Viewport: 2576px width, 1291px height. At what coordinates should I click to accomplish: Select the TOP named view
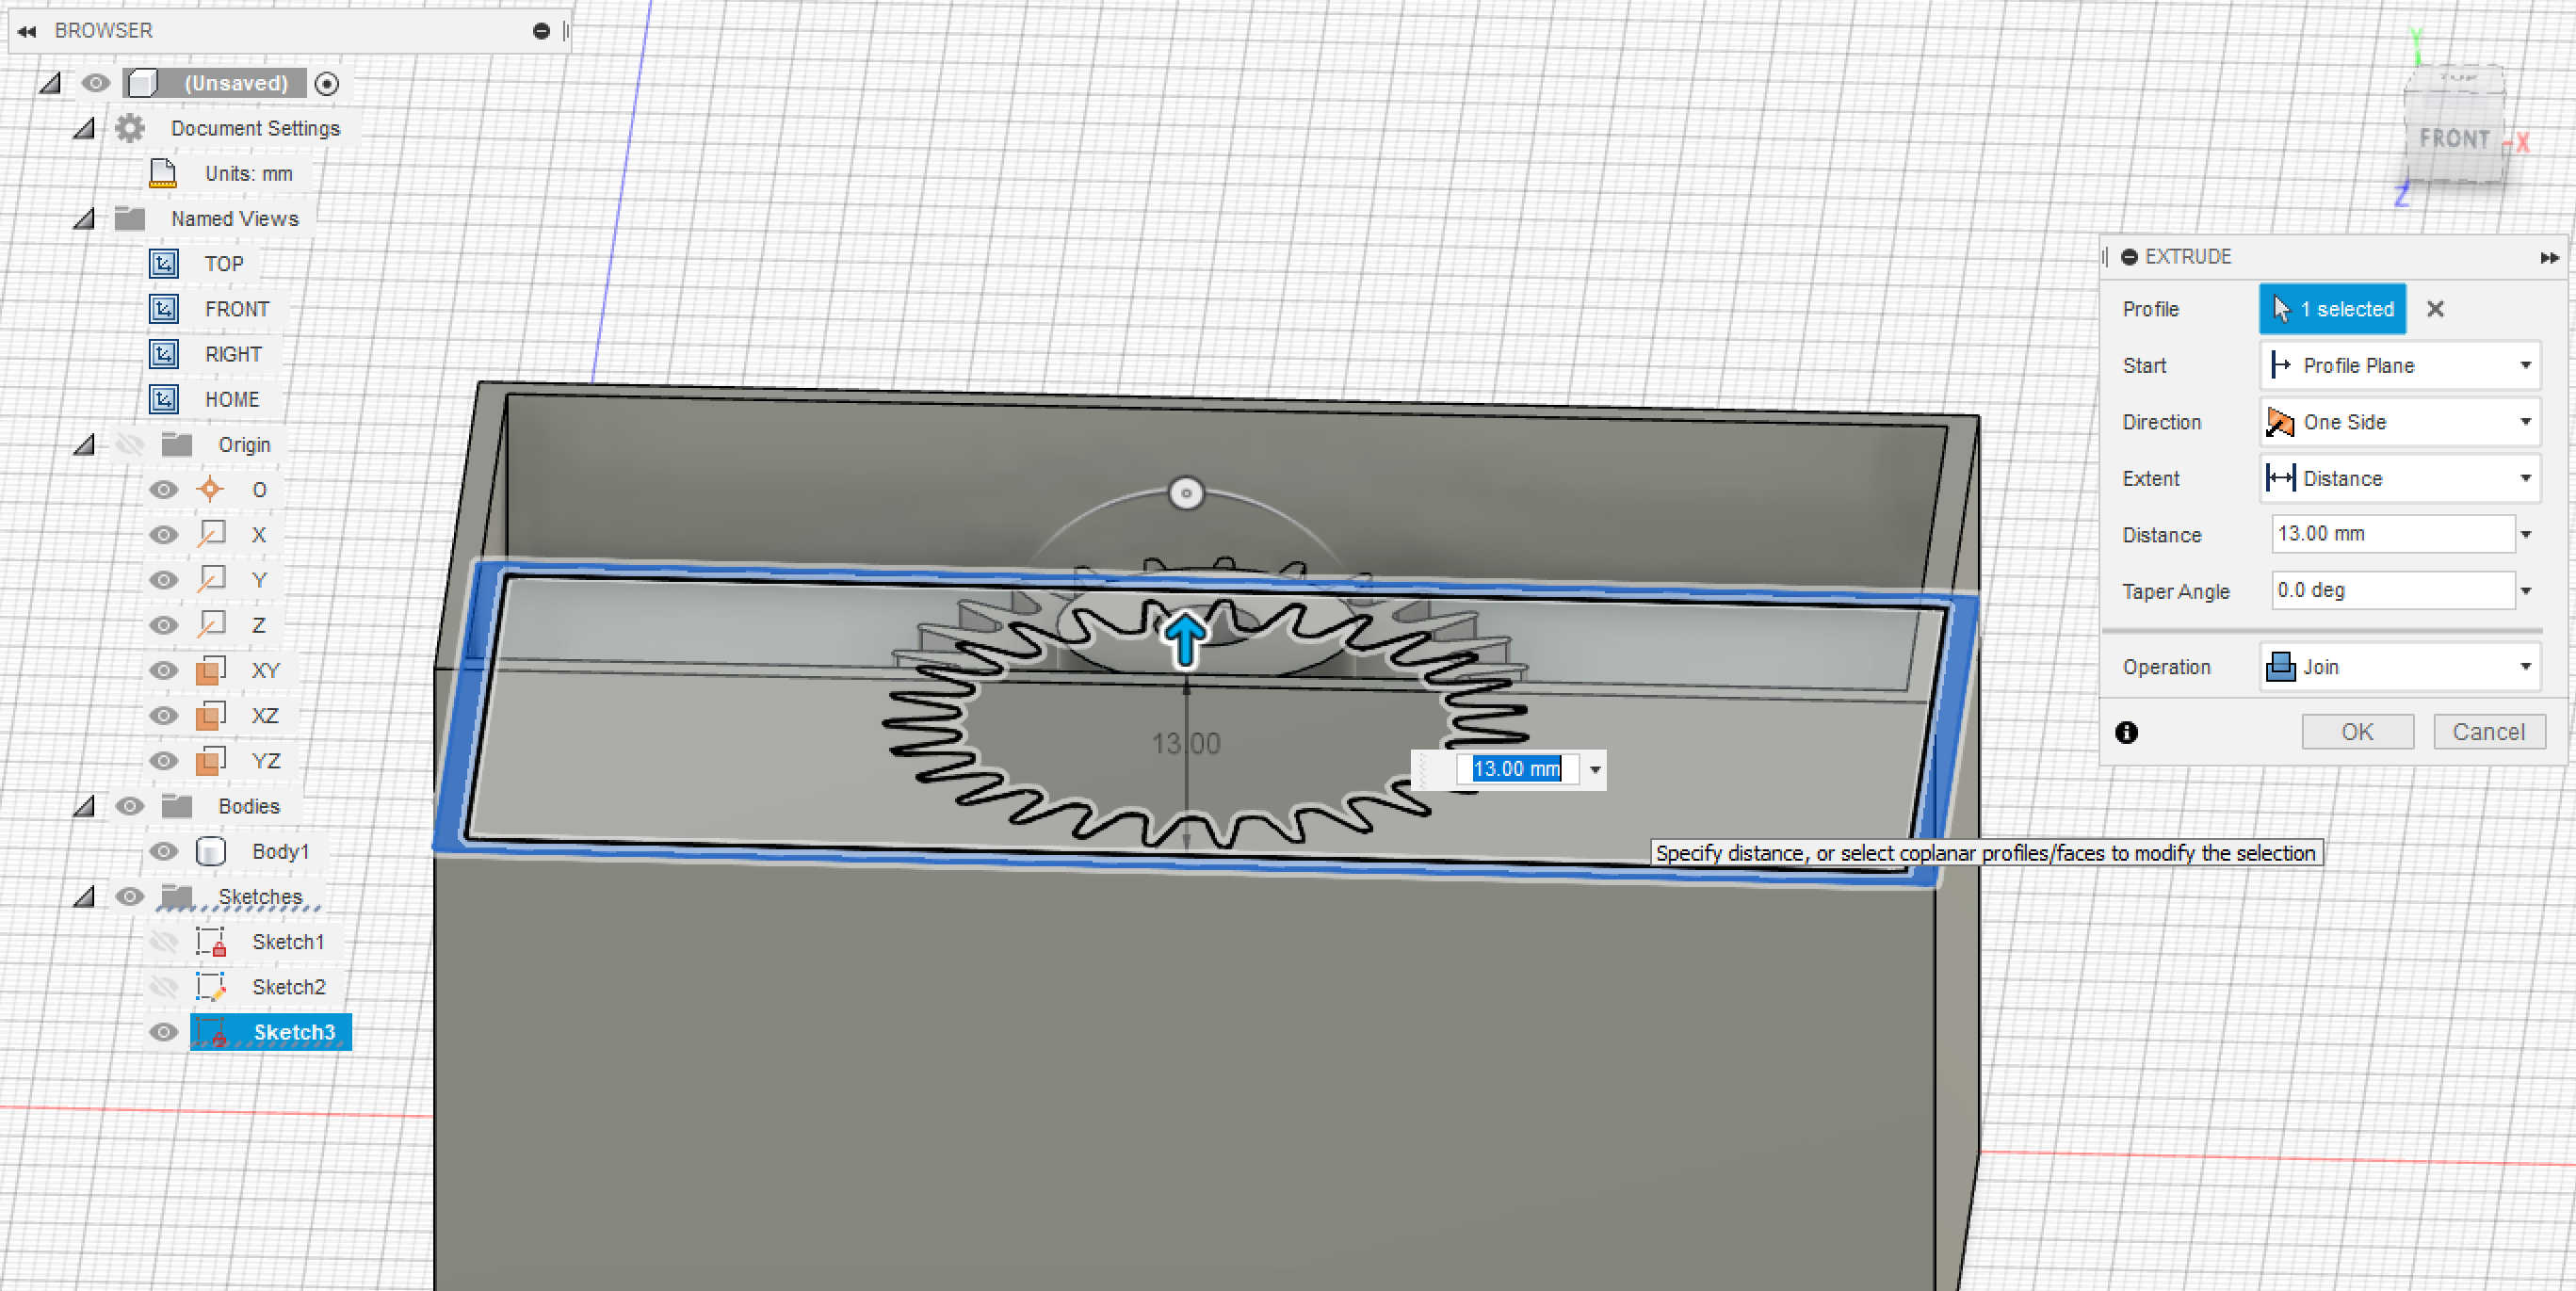(223, 264)
